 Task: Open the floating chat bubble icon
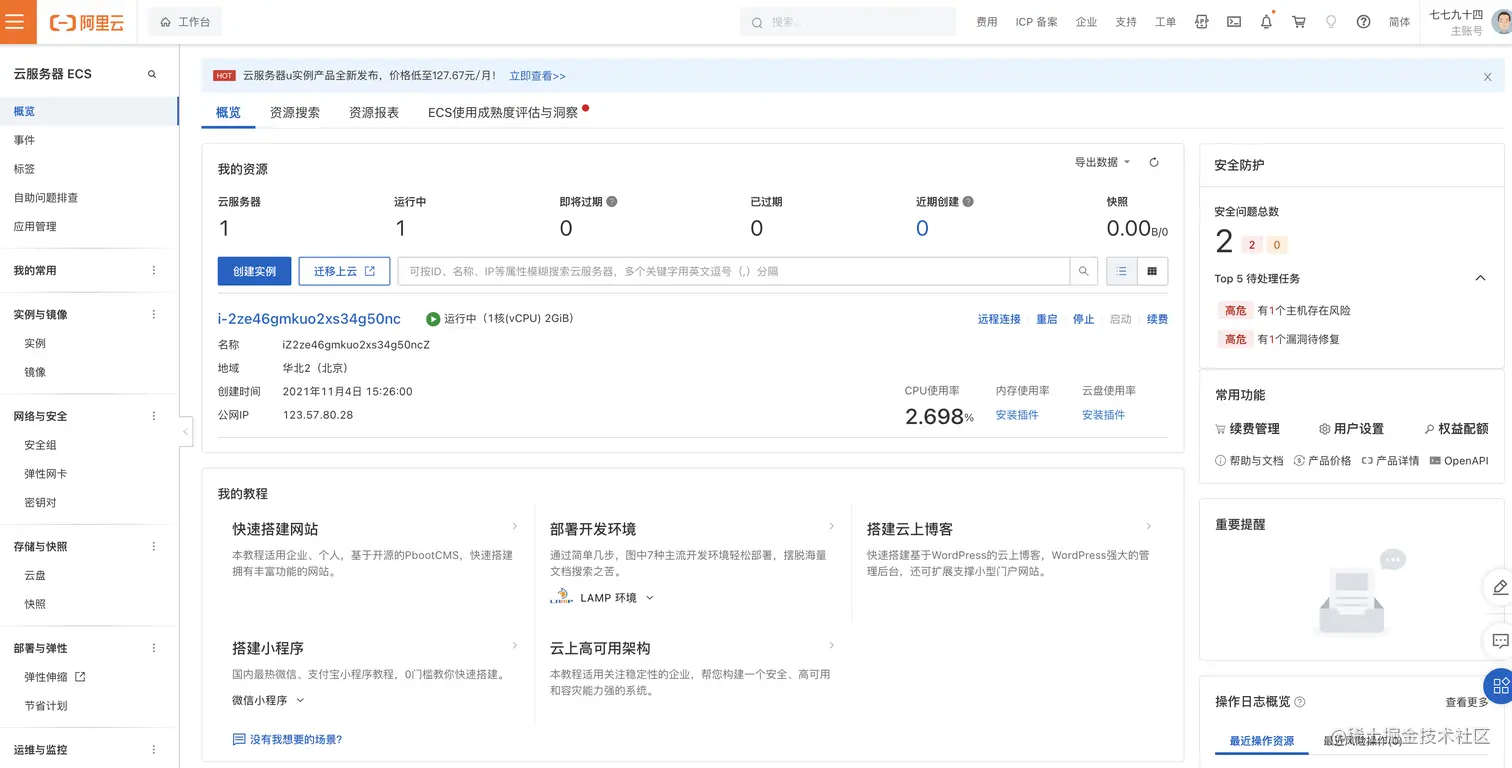1499,640
